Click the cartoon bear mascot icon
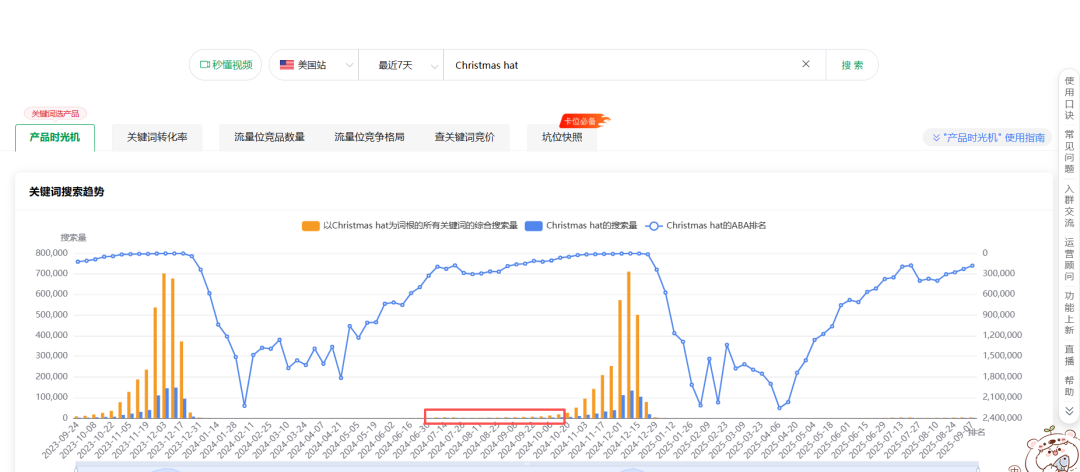The image size is (1080, 472). click(x=1054, y=451)
